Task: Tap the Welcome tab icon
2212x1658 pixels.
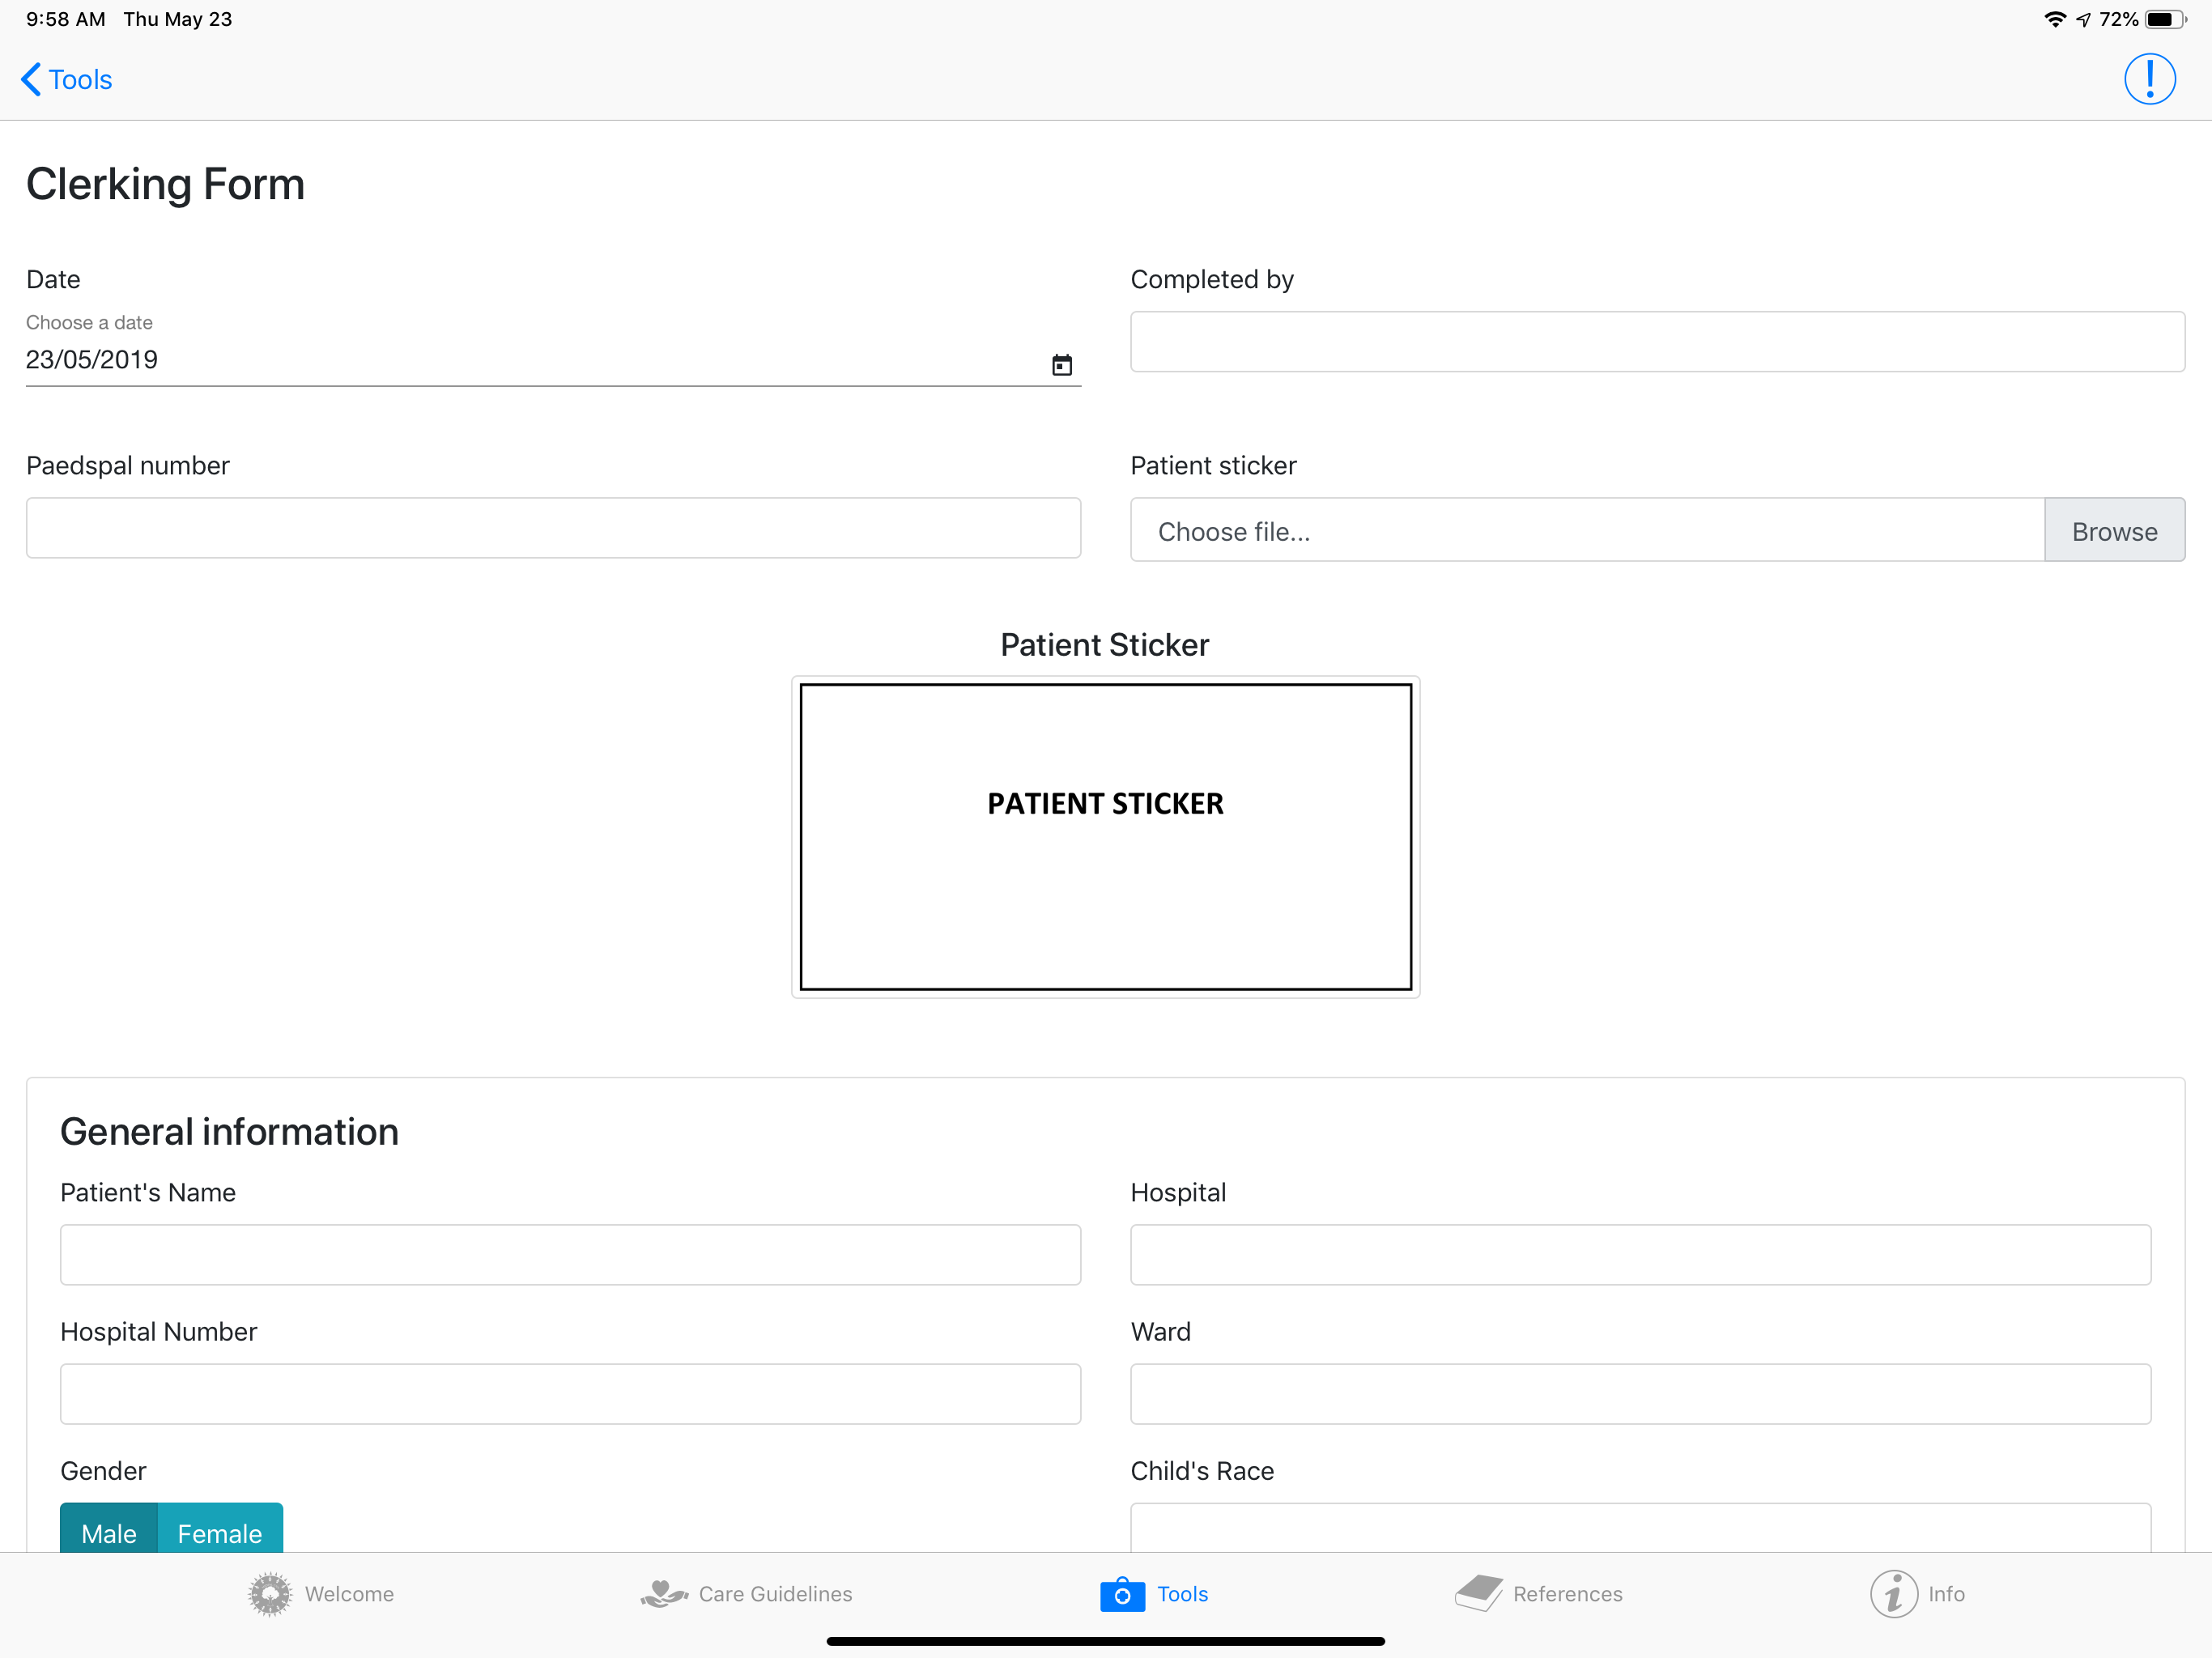Action: [269, 1594]
